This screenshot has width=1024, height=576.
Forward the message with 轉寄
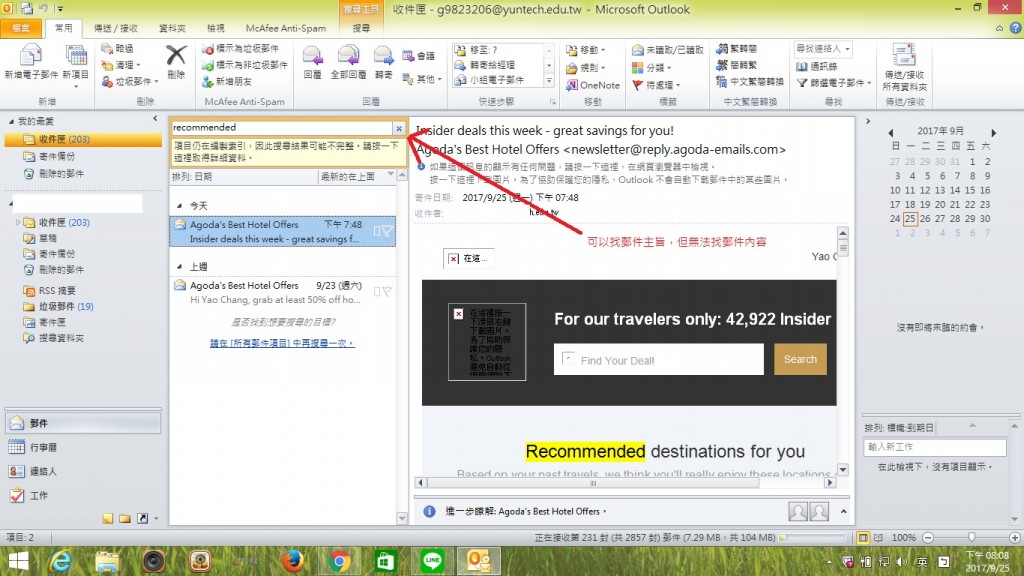383,63
